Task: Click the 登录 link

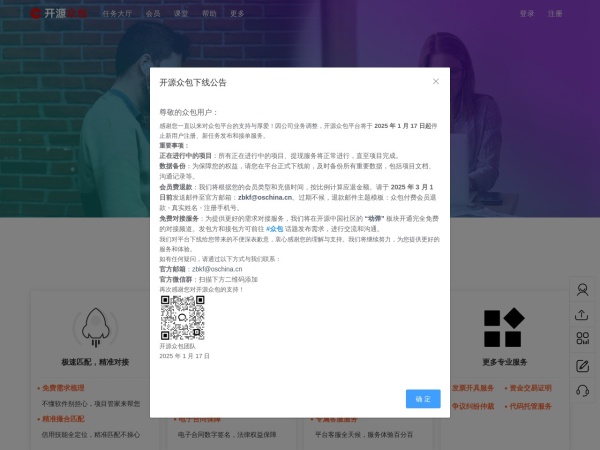Action: 527,14
